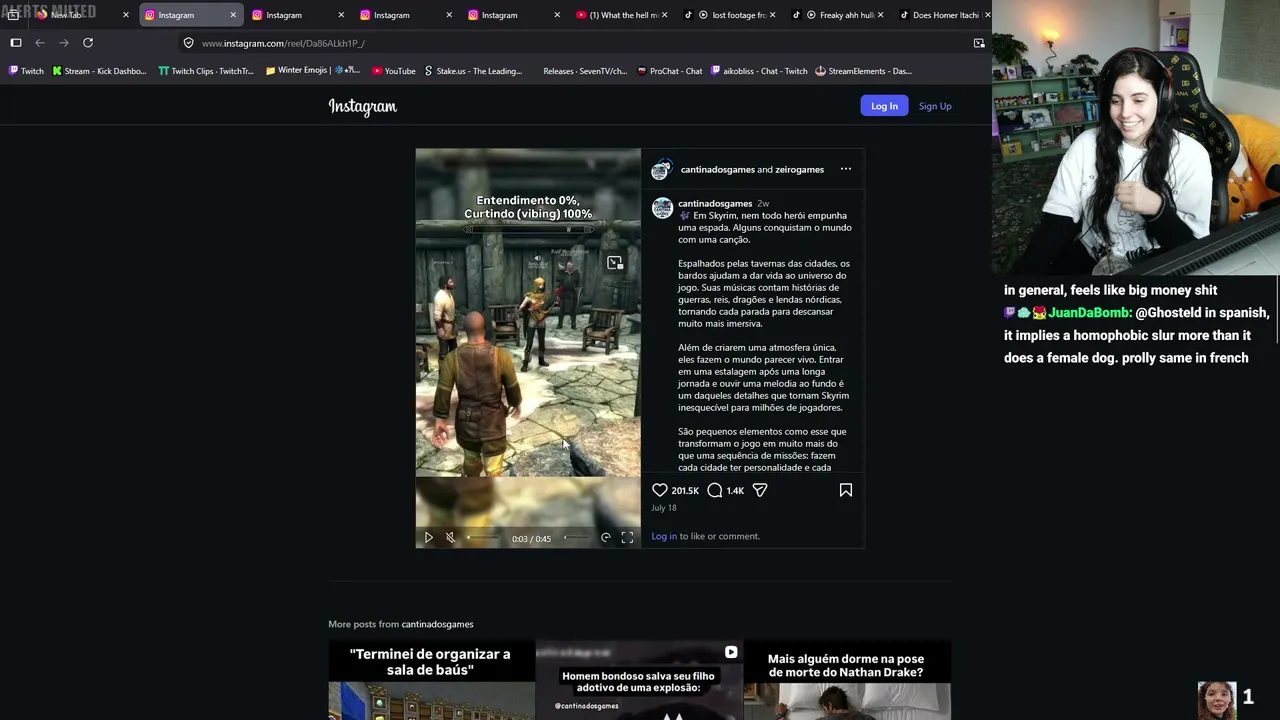1280x720 pixels.
Task: Open the Stake.us bookmark
Action: [473, 71]
